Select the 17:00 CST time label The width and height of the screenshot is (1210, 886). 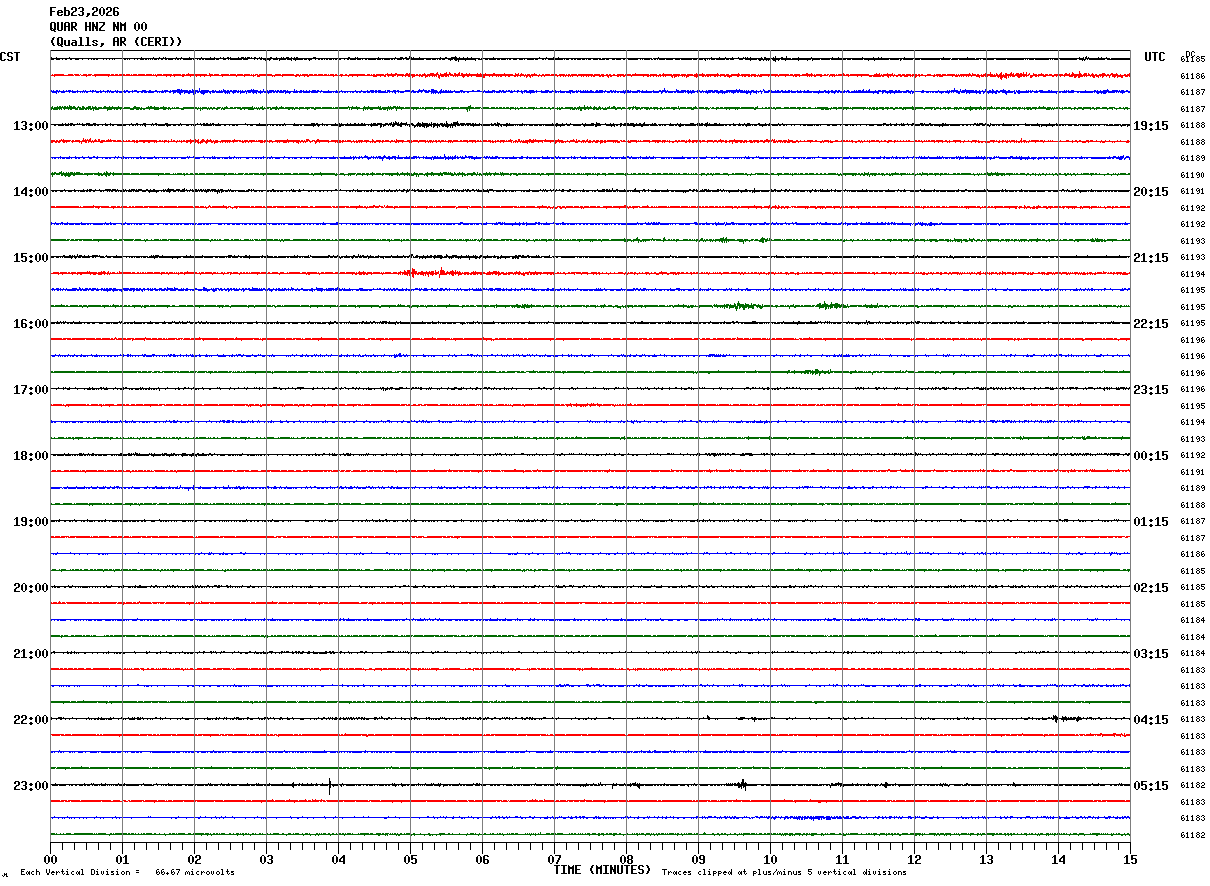[x=30, y=390]
